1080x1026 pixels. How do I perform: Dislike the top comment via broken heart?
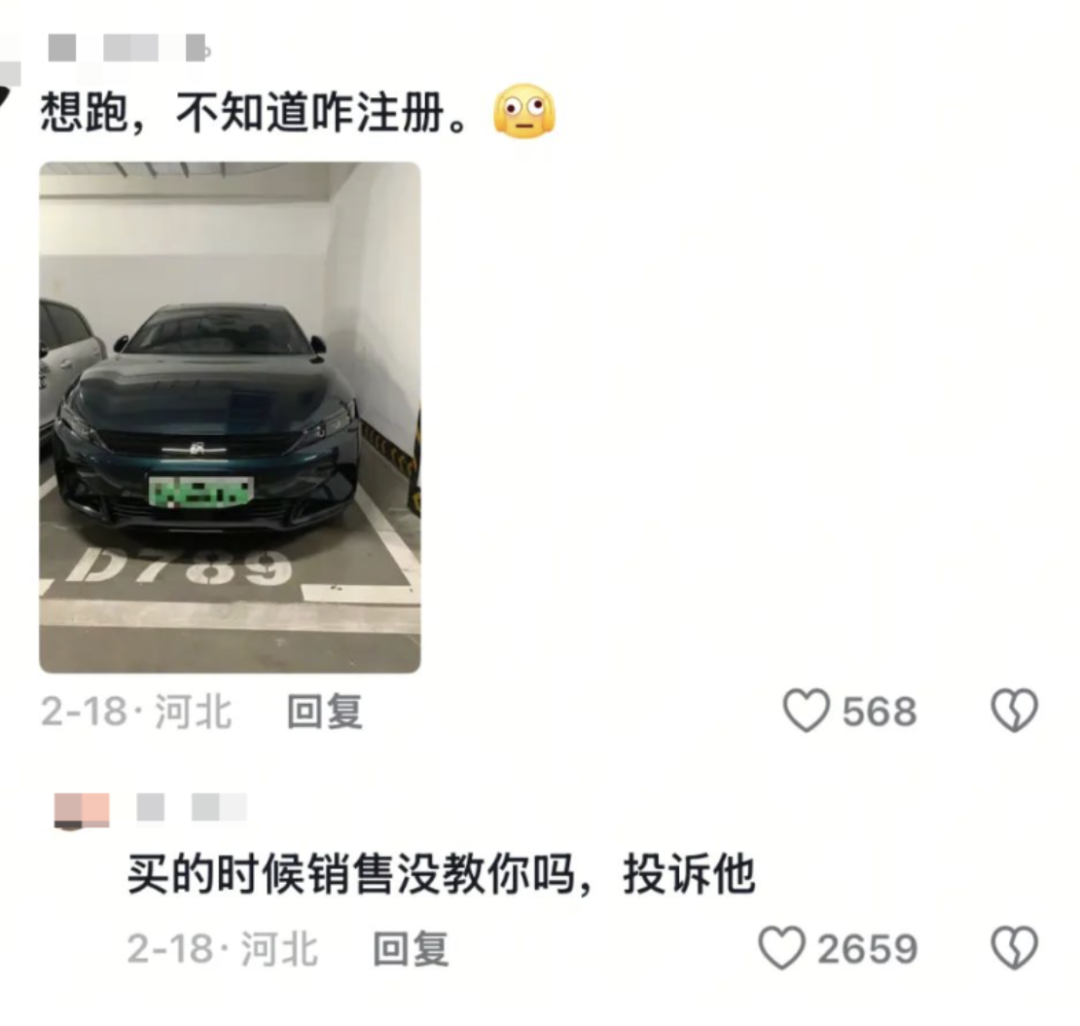(x=1014, y=710)
